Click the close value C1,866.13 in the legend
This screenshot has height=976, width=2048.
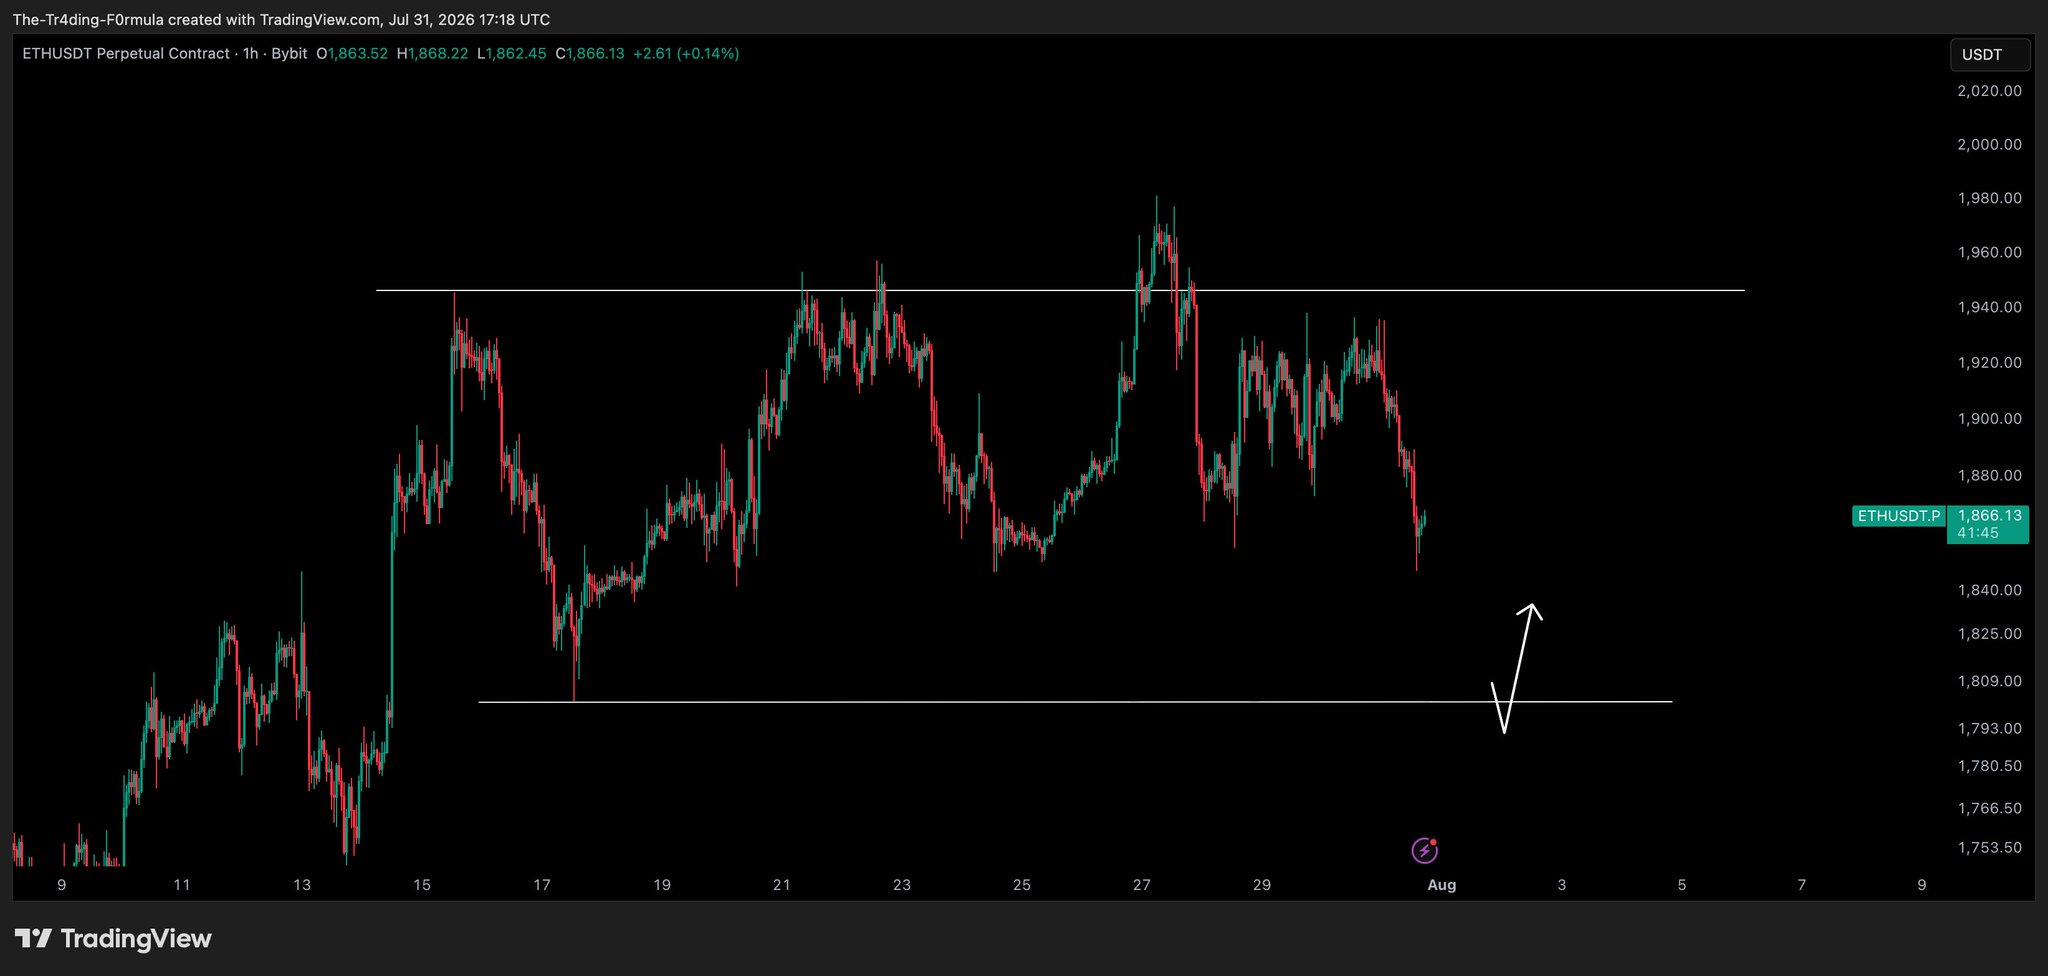[x=590, y=54]
